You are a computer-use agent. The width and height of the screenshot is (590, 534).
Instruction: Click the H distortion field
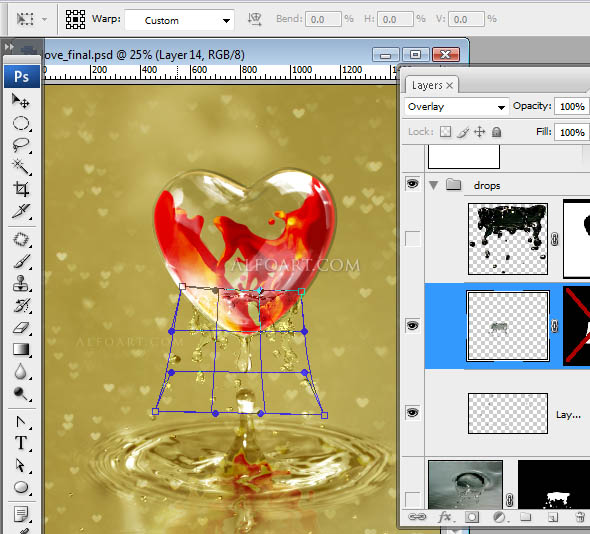(x=395, y=19)
